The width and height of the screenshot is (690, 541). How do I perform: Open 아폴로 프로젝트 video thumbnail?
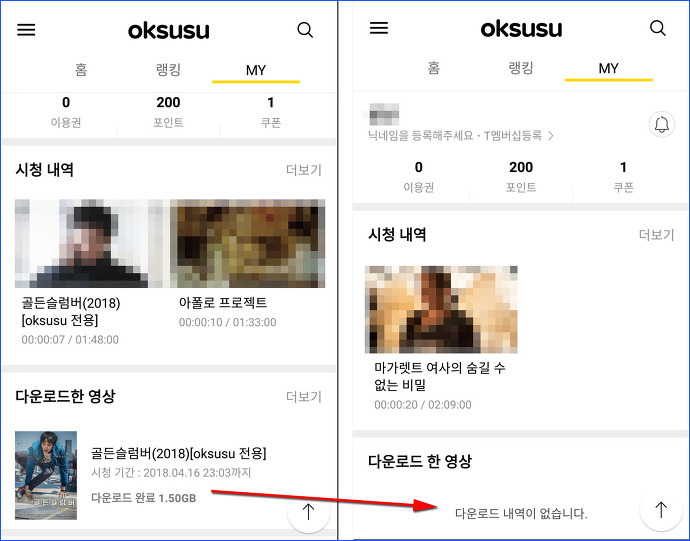coord(248,243)
